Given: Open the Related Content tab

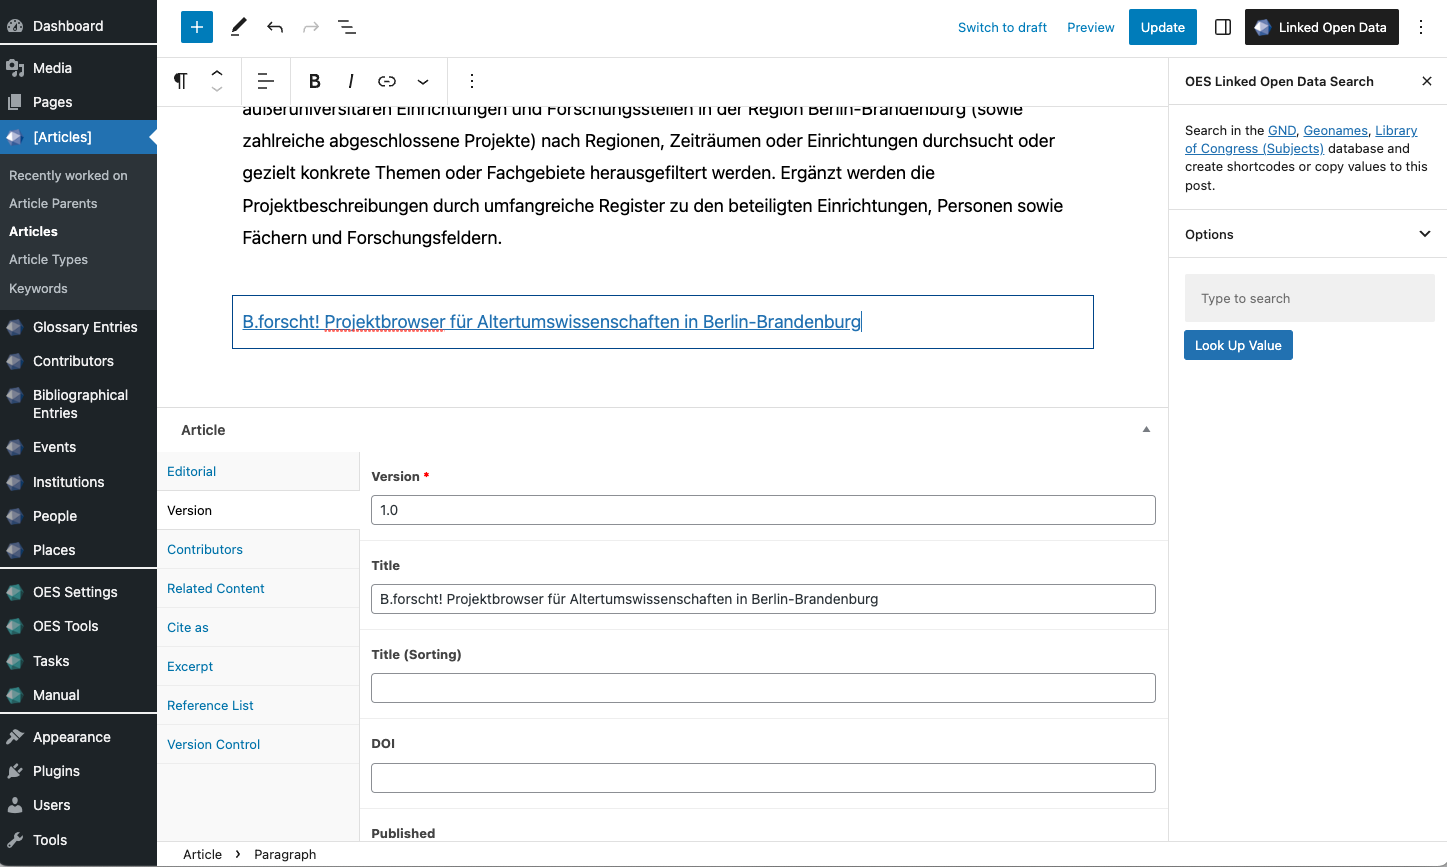Looking at the screenshot, I should pyautogui.click(x=258, y=588).
